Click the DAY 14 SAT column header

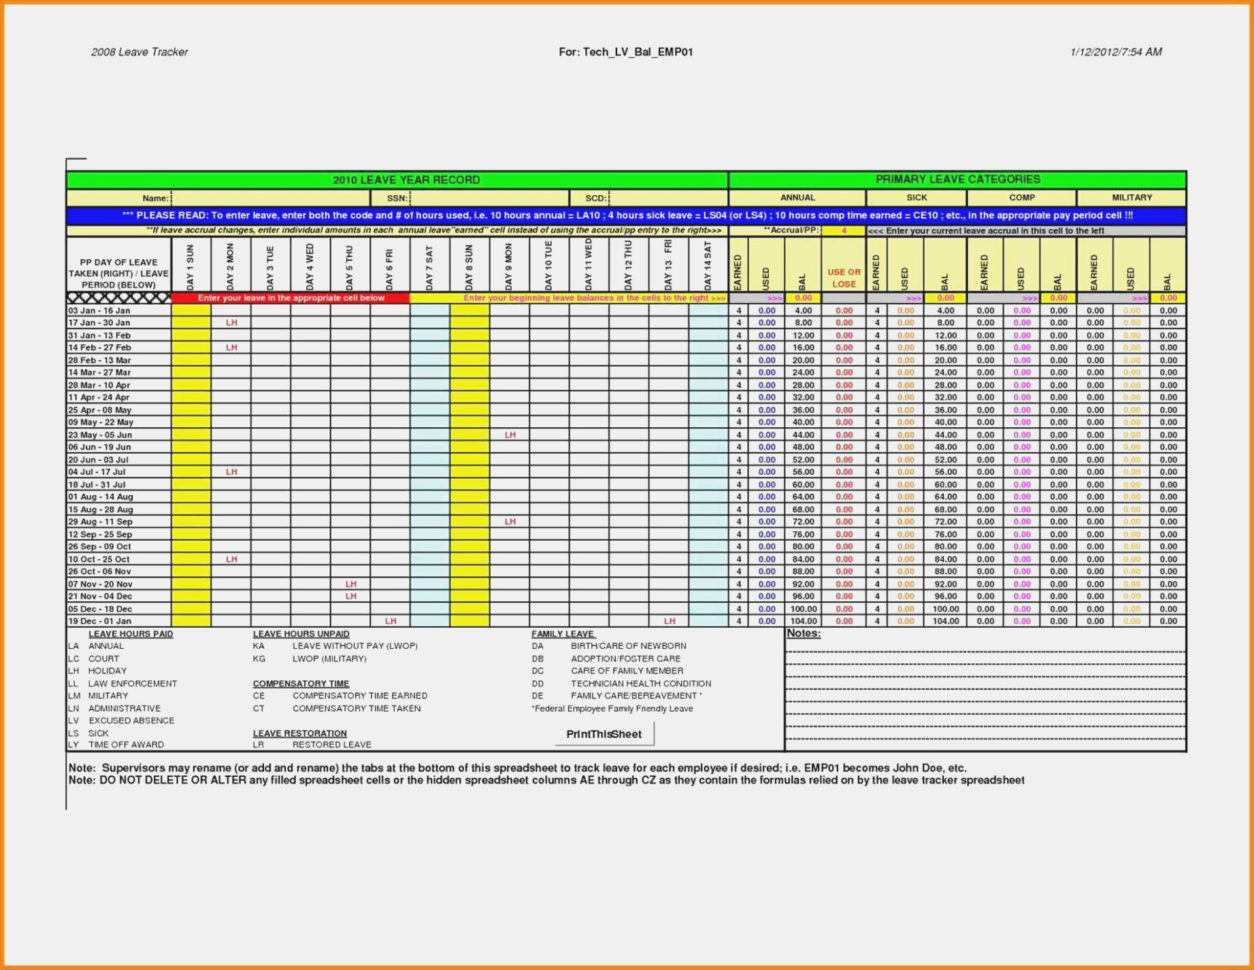[708, 265]
